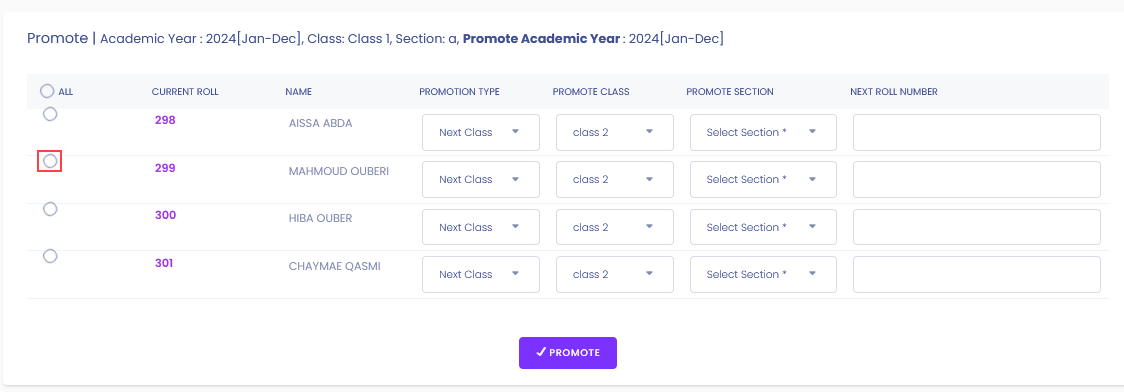Screen dimensions: 1124x392
Task: Open Promote Class dropdown for AISSA ABDA
Action: click(614, 133)
